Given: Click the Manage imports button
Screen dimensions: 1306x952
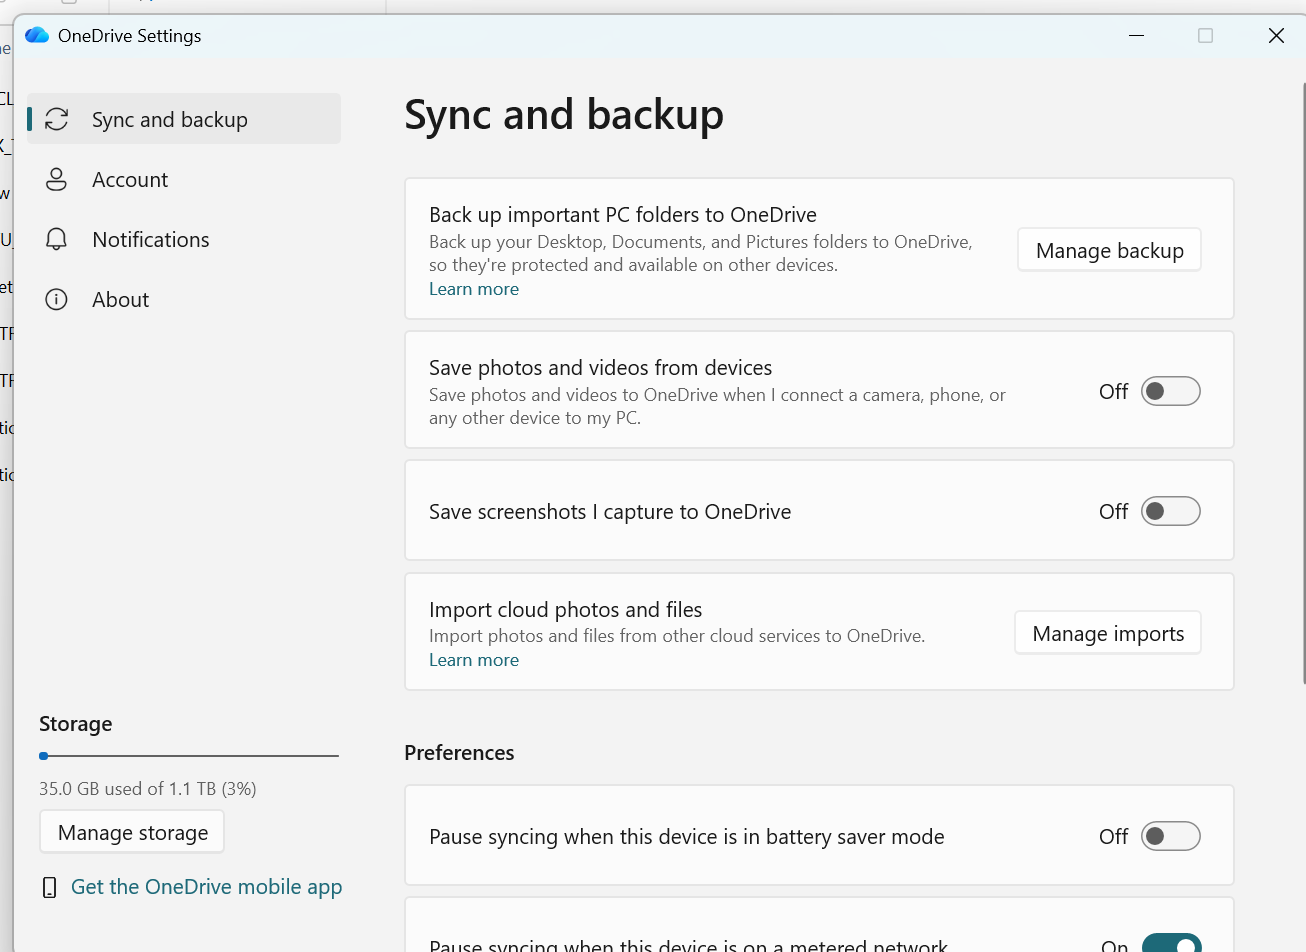Looking at the screenshot, I should tap(1108, 633).
